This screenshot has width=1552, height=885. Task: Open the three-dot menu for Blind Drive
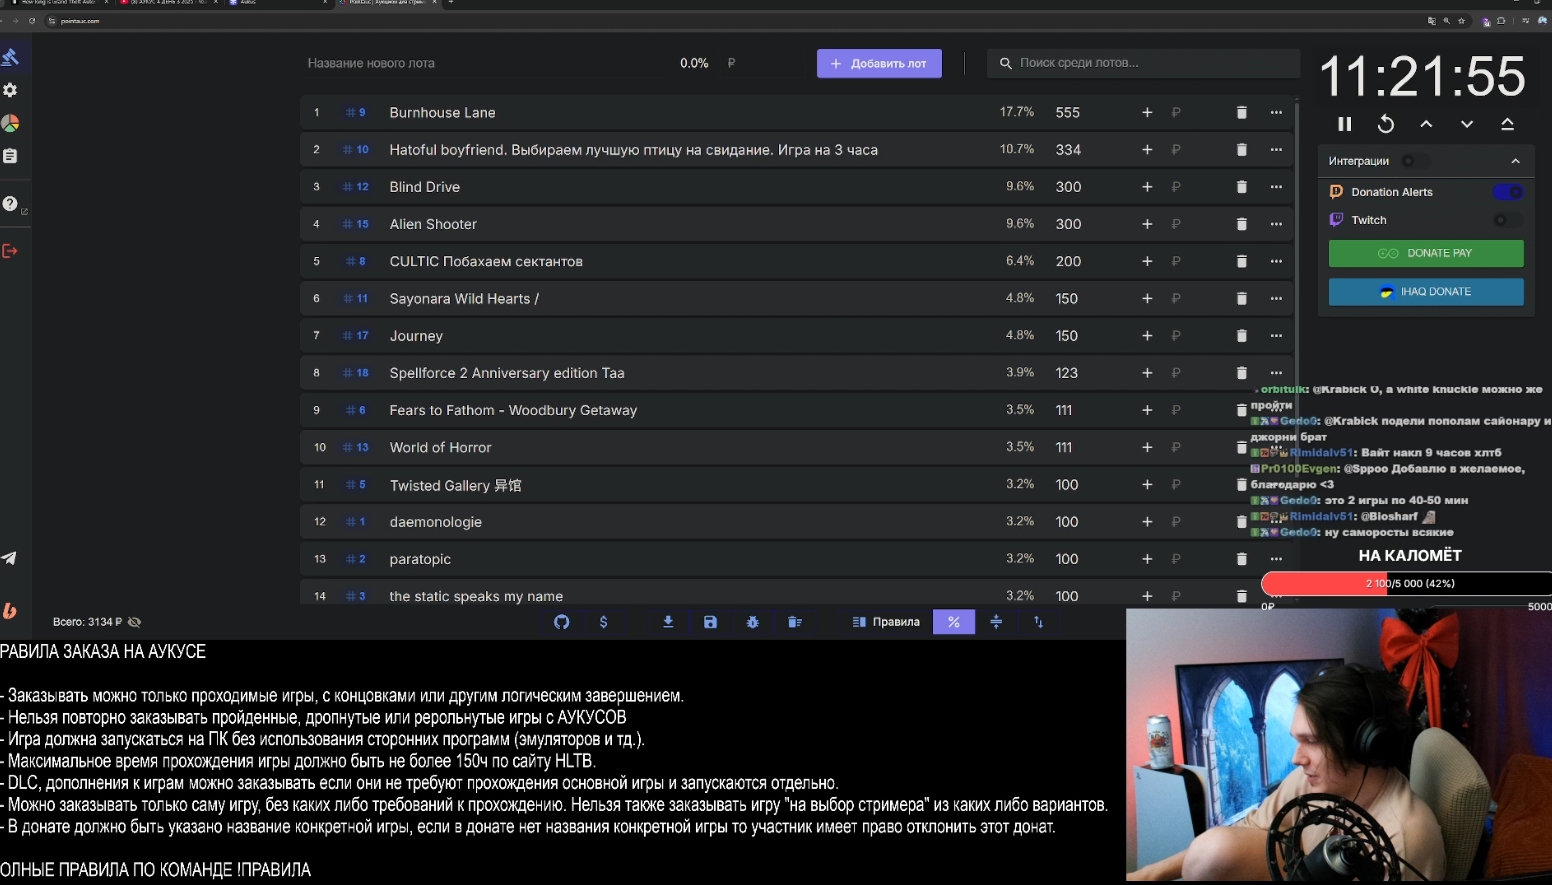(x=1276, y=187)
